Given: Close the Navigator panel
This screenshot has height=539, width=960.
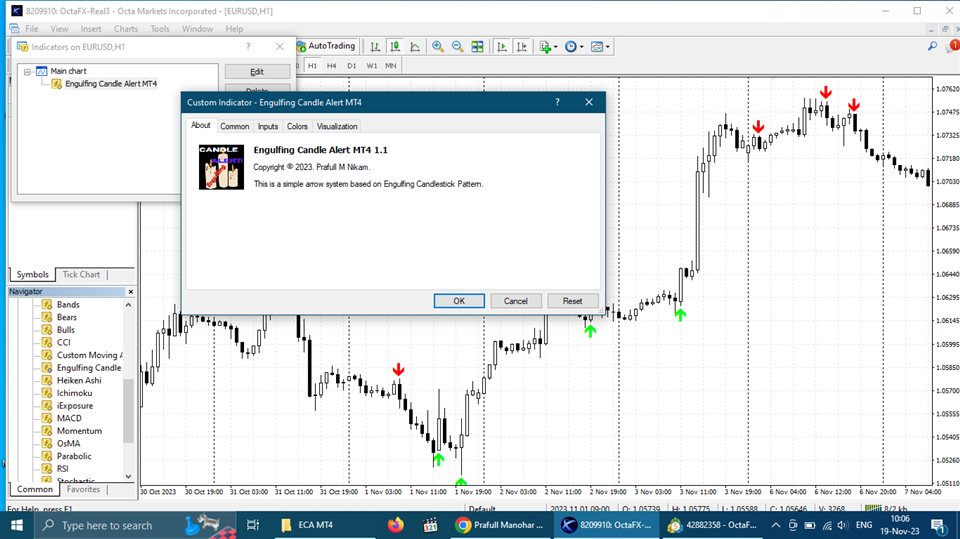Looking at the screenshot, I should pyautogui.click(x=130, y=292).
